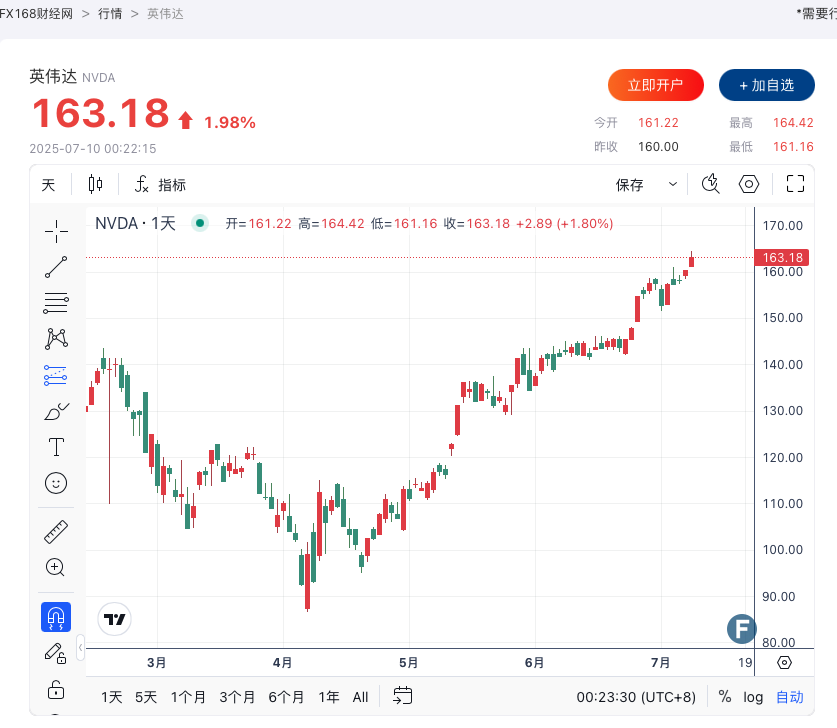Open quick search in the chart toolbar

710,184
